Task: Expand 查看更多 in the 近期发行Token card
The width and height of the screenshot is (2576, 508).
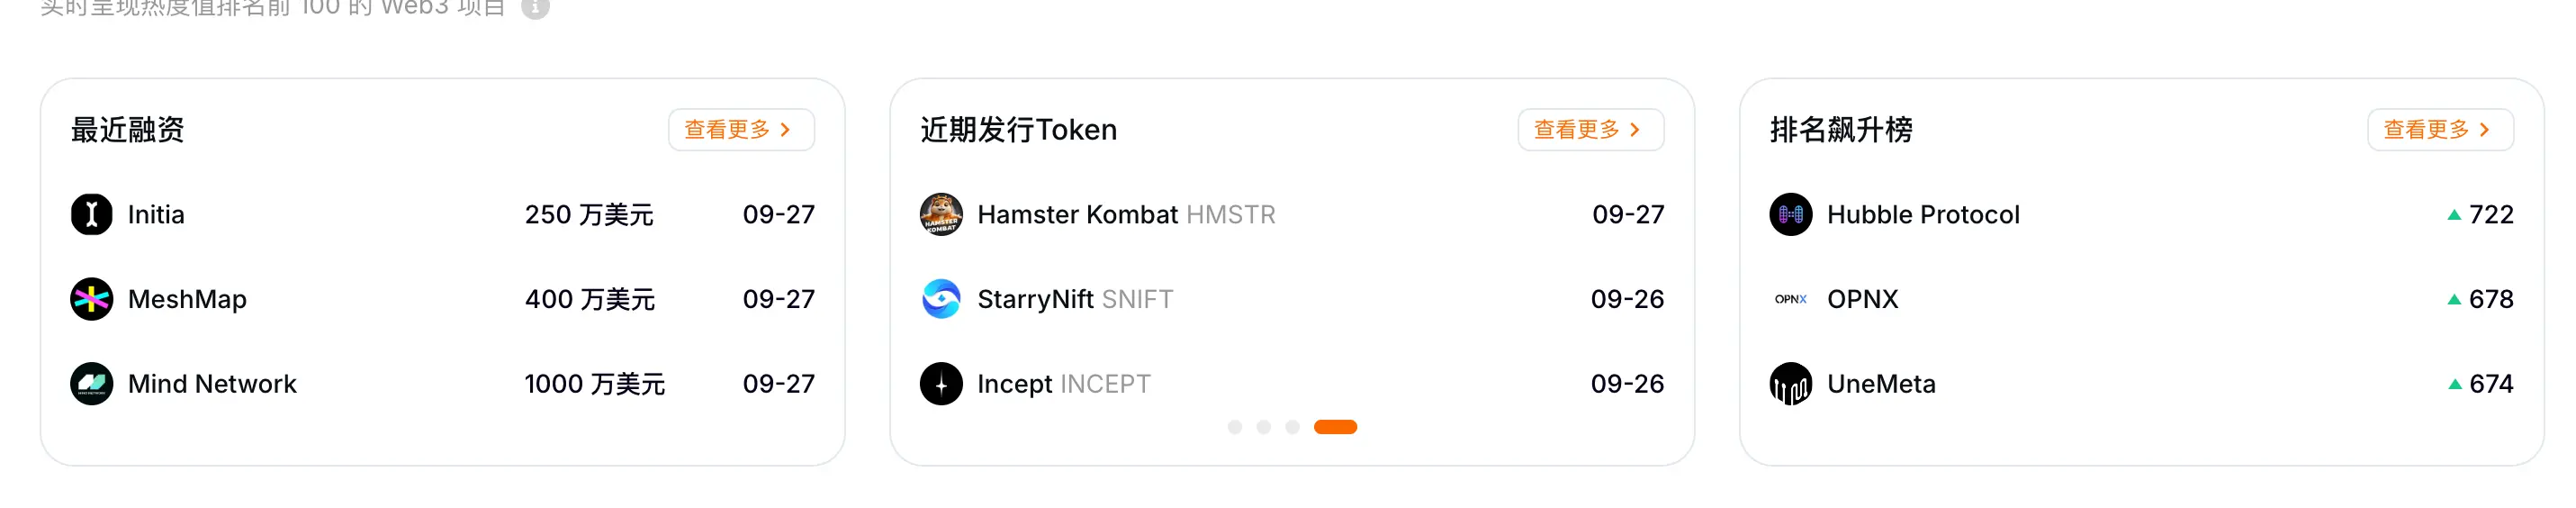Action: click(x=1590, y=130)
